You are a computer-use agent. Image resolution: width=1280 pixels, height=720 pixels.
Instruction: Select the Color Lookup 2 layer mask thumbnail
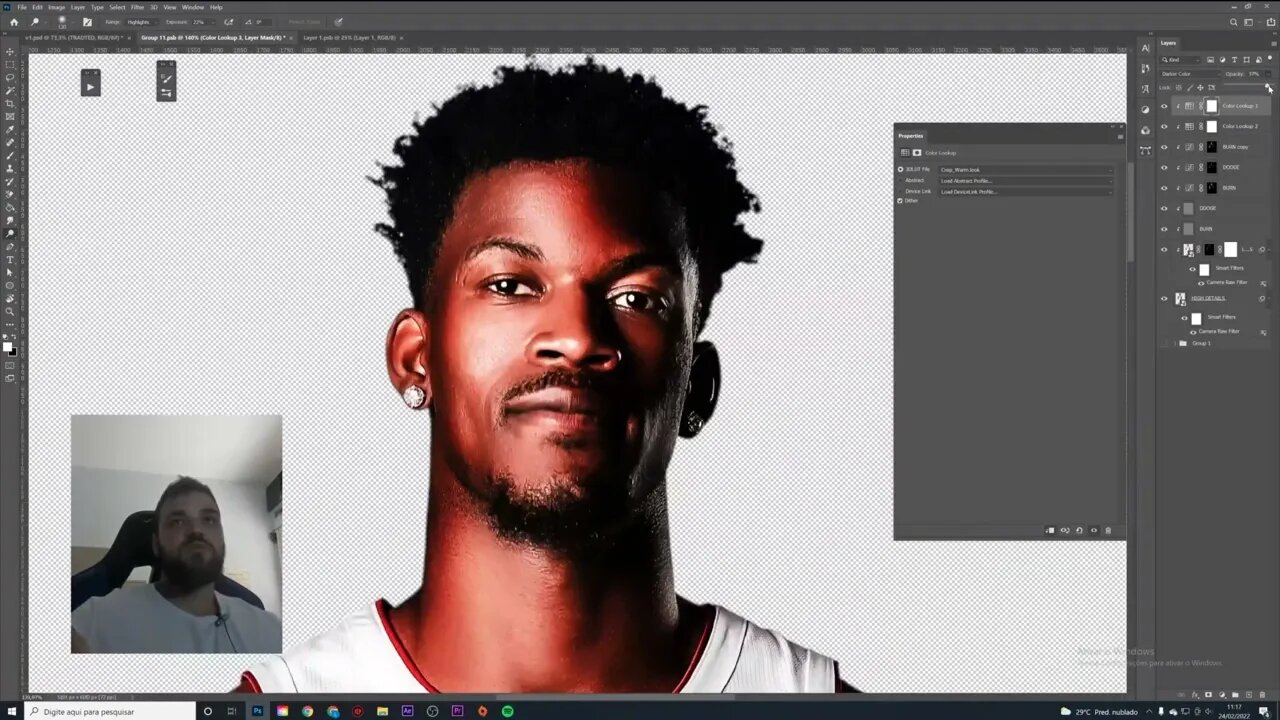[x=1212, y=126]
